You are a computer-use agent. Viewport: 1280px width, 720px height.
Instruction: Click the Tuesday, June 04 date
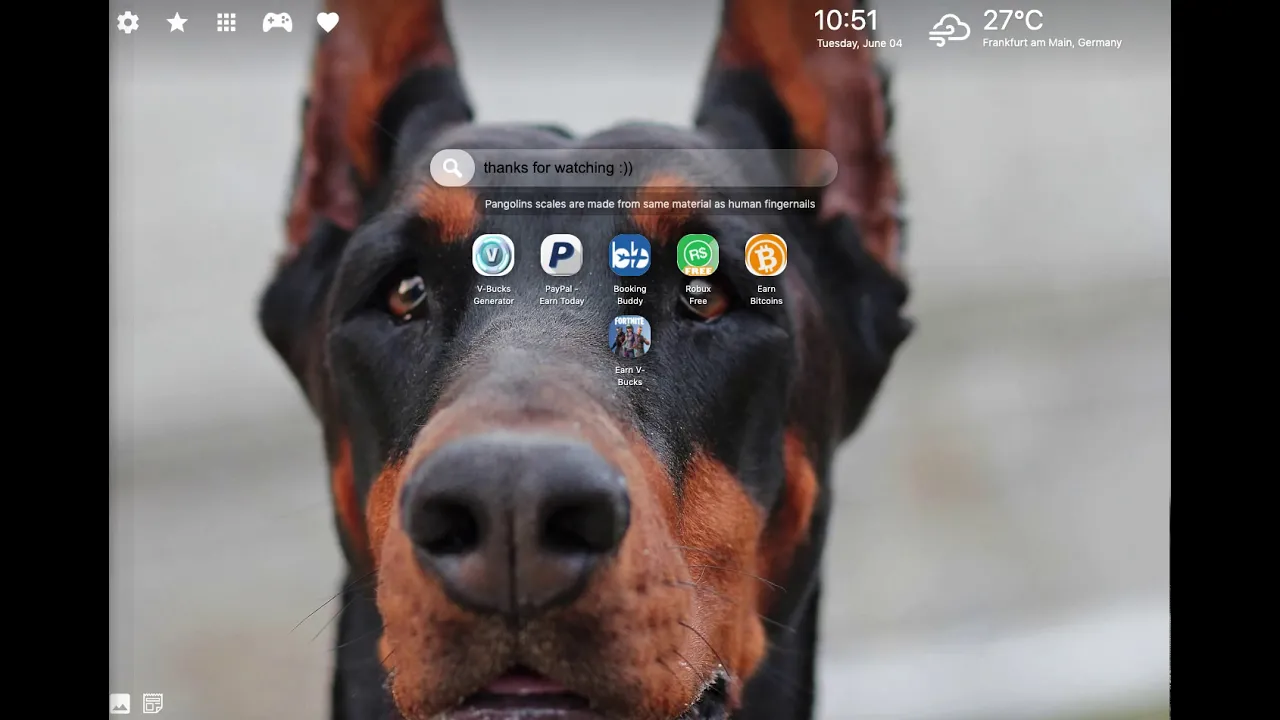pyautogui.click(x=859, y=43)
